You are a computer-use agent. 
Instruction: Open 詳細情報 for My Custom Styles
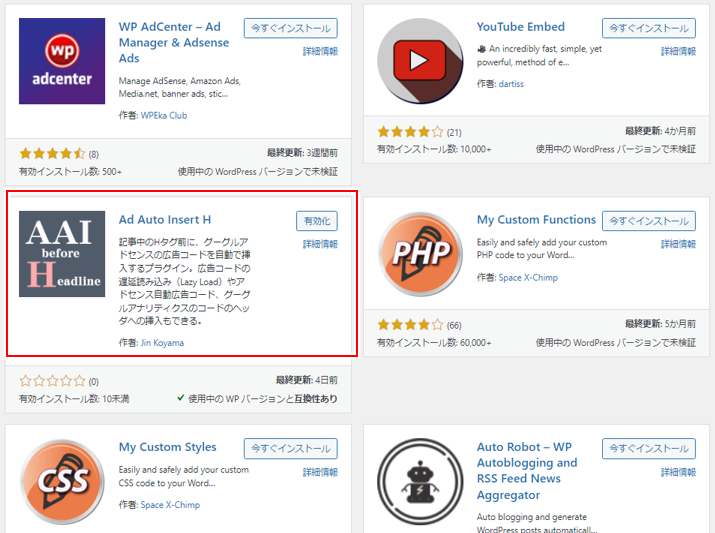tap(321, 472)
